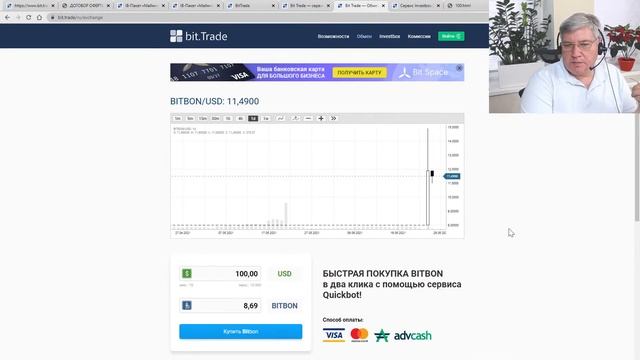Open Обмен in the site navigation
640x360 pixels.
click(364, 36)
